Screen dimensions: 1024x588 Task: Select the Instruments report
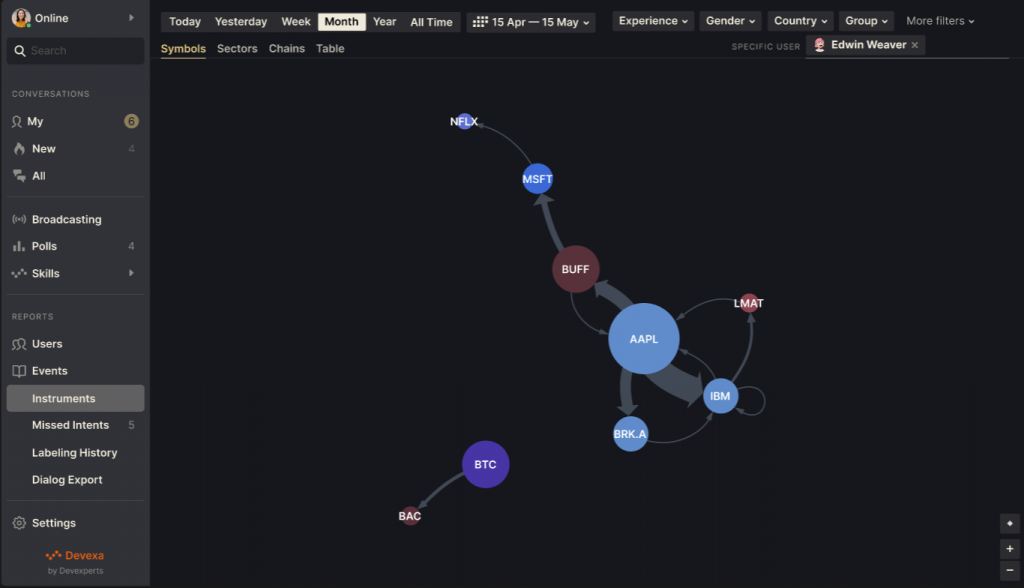[76, 399]
